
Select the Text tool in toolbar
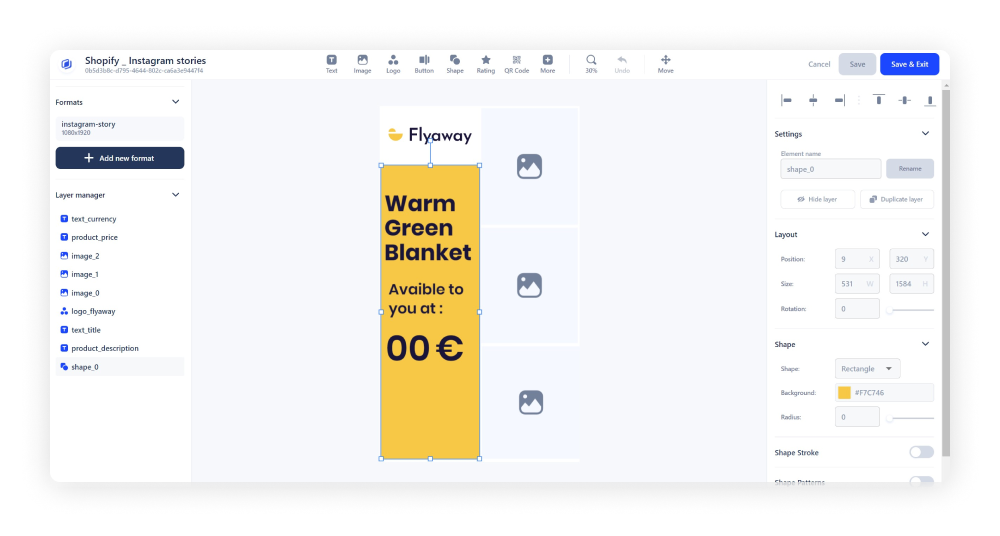click(332, 64)
